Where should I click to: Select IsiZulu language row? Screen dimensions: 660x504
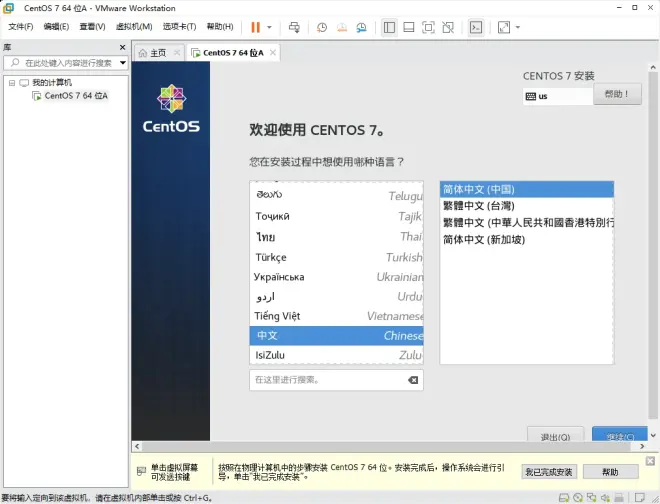click(x=336, y=355)
